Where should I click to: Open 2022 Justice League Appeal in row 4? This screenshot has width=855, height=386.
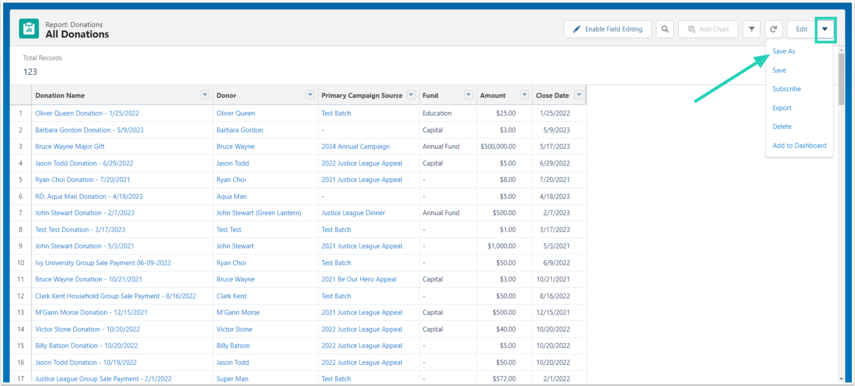(x=362, y=163)
